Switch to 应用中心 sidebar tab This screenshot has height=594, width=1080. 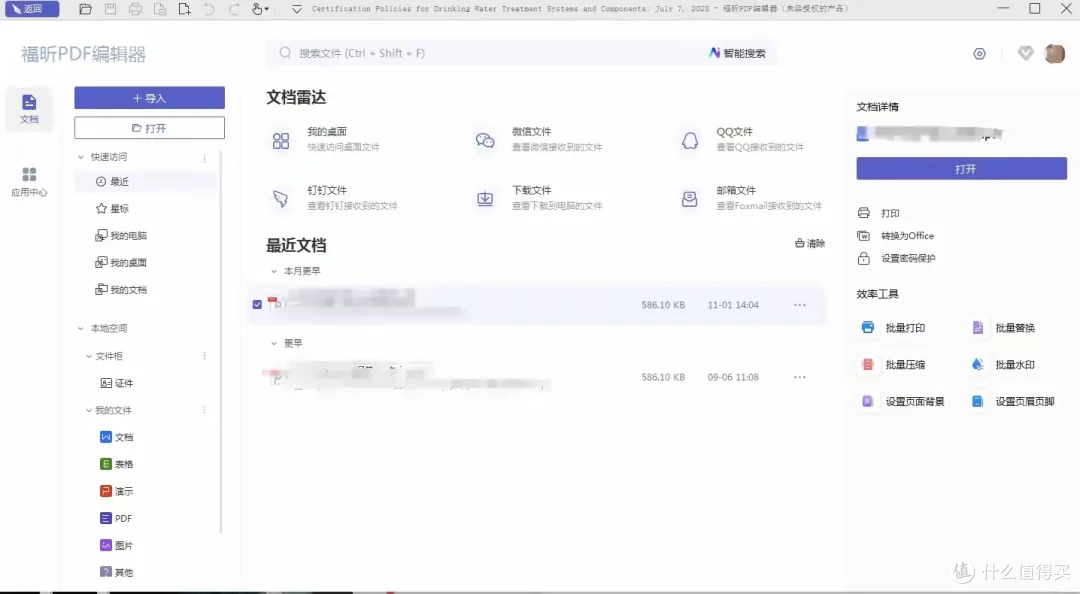click(x=29, y=182)
